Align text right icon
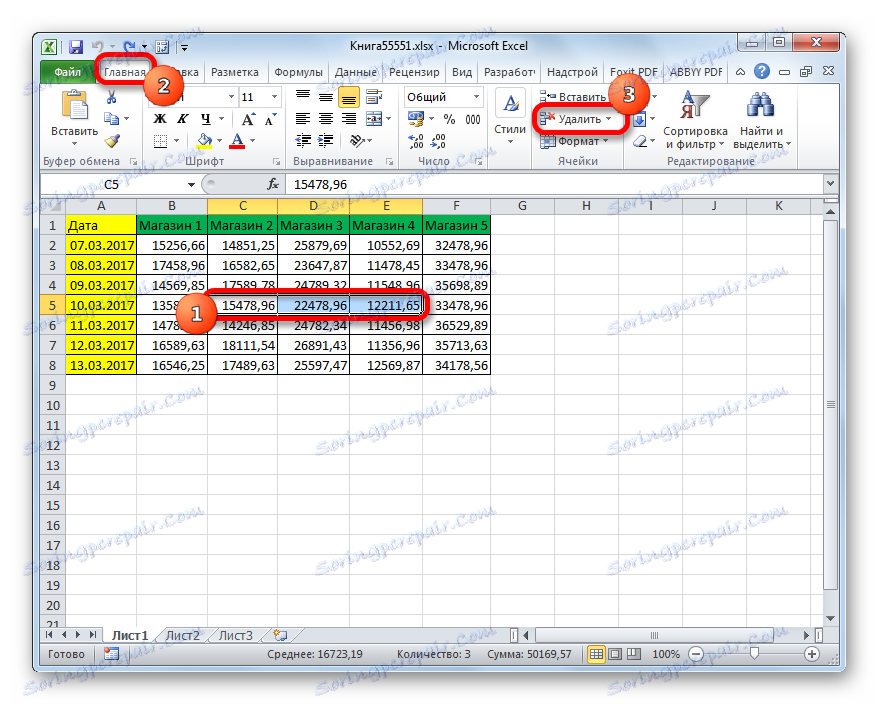879x705 pixels. click(349, 119)
